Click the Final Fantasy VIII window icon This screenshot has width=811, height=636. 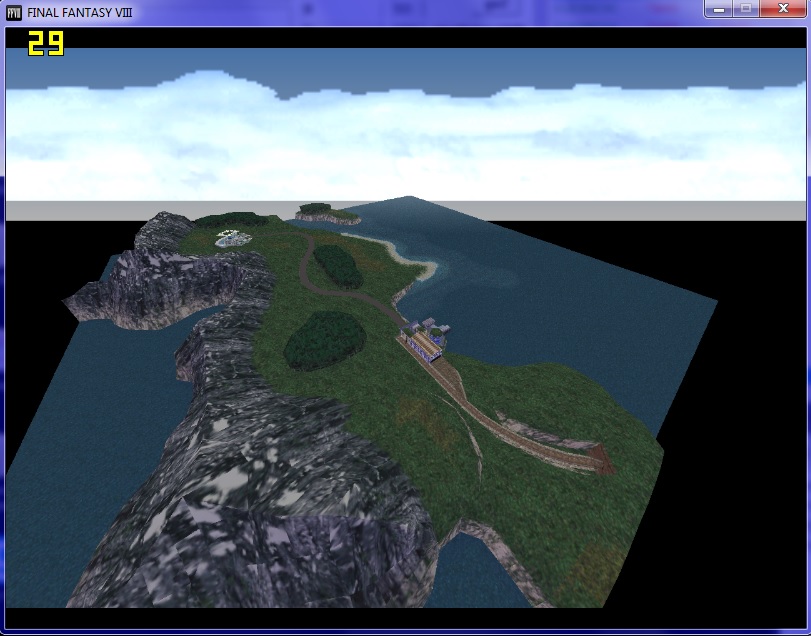pyautogui.click(x=13, y=12)
